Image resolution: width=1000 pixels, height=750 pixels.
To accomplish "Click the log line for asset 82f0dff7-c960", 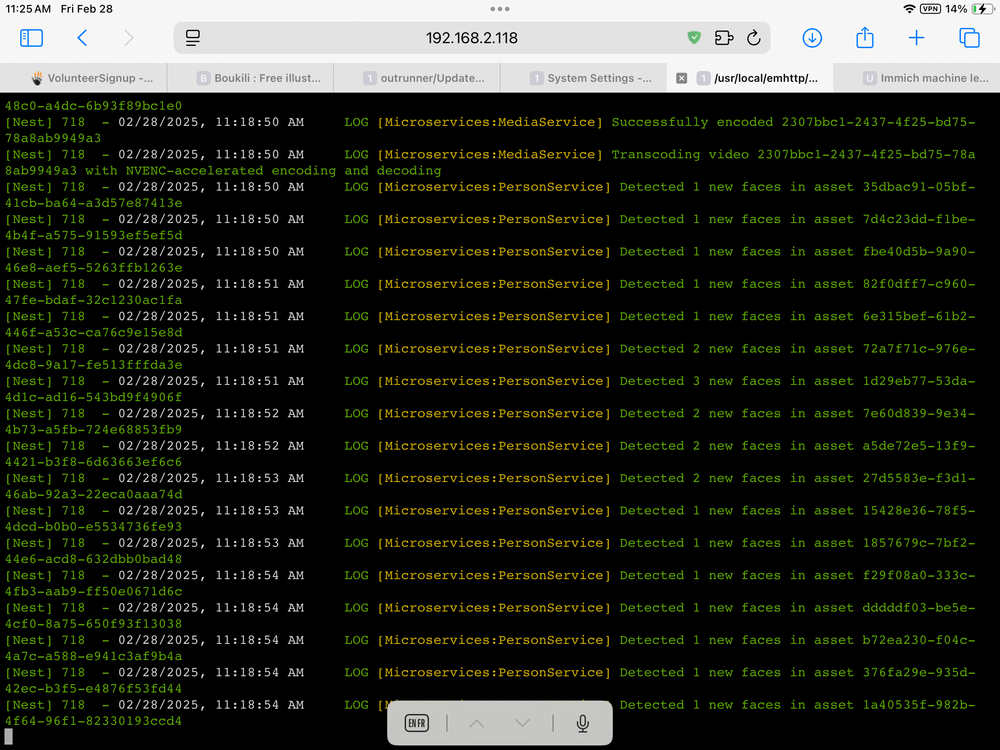I will click(x=490, y=292).
